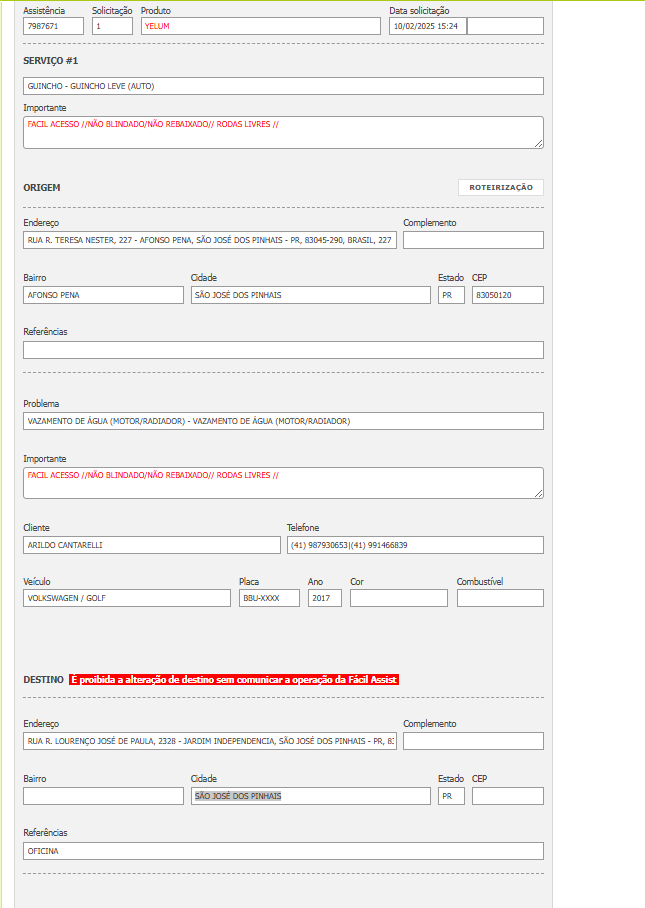Click the Problema field about vazamento
The height and width of the screenshot is (908, 645).
pyautogui.click(x=283, y=421)
